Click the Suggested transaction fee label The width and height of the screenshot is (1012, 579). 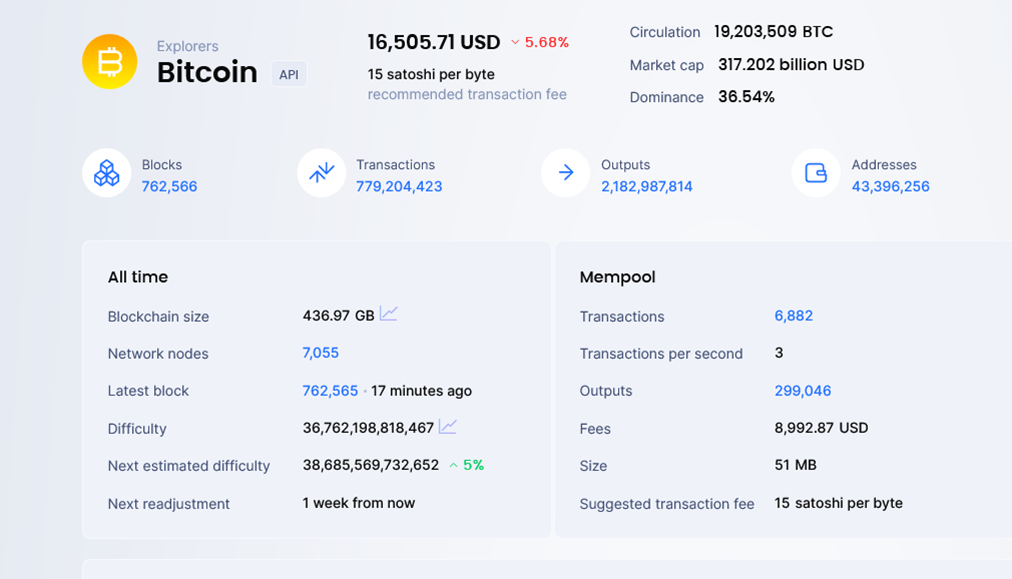667,504
